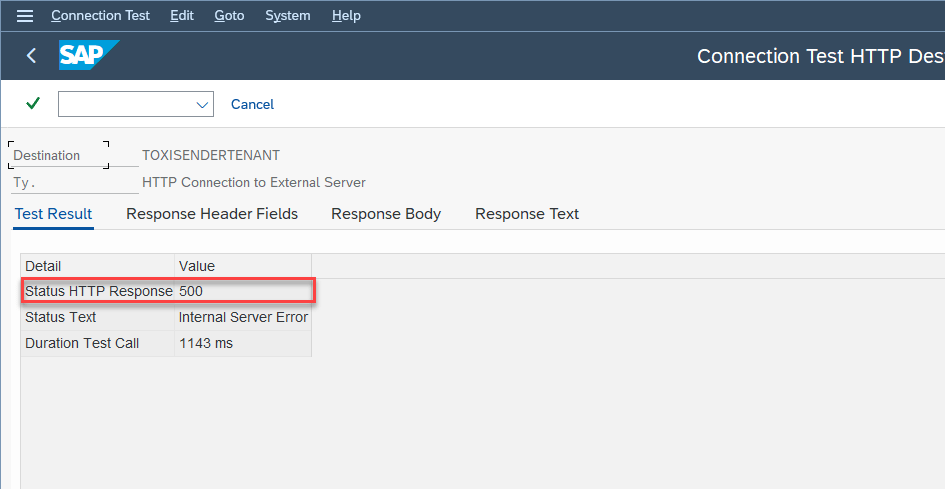Open the Help menu
945x489 pixels.
(346, 16)
